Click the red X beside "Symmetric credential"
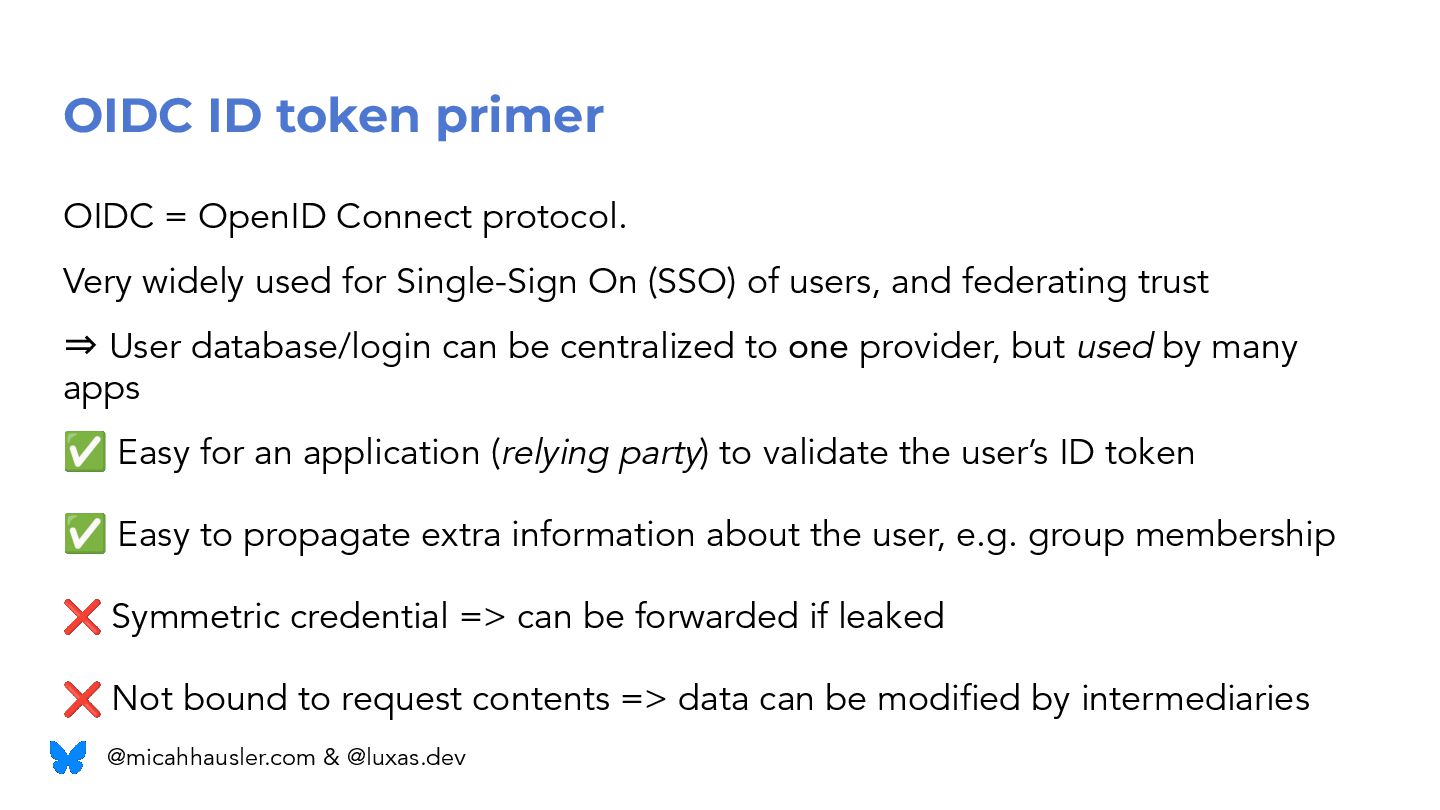Viewport: 1440px width, 810px height. pyautogui.click(x=82, y=616)
